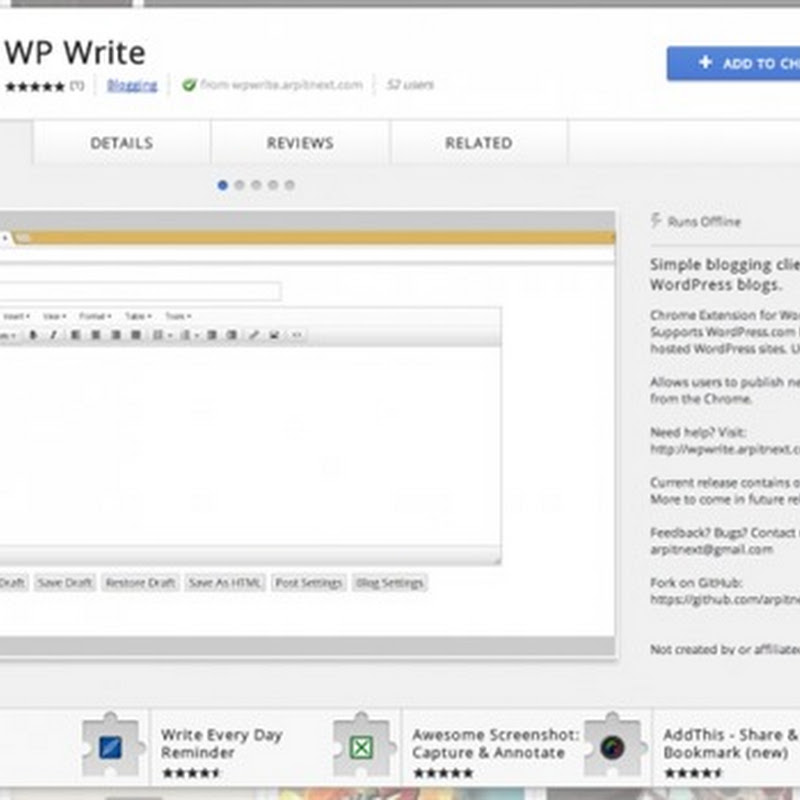Click the post title input field

(x=140, y=291)
